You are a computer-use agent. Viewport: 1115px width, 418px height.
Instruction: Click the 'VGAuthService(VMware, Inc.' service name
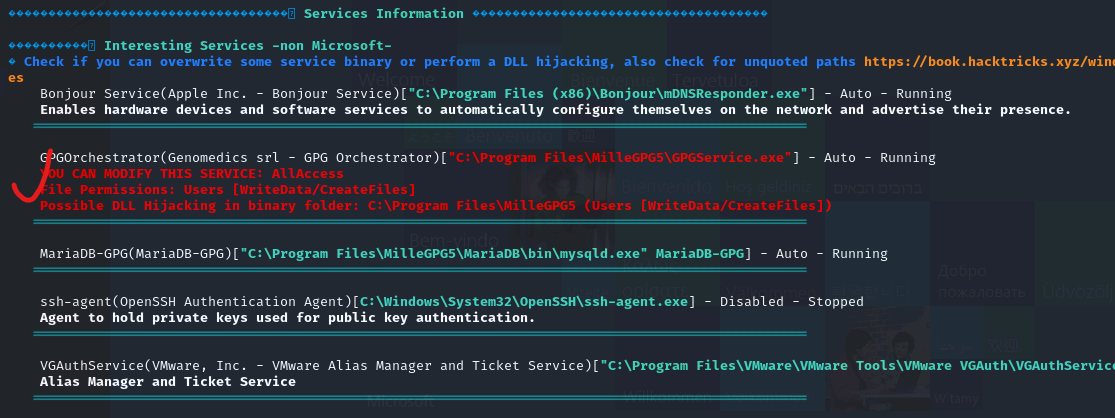[144, 365]
